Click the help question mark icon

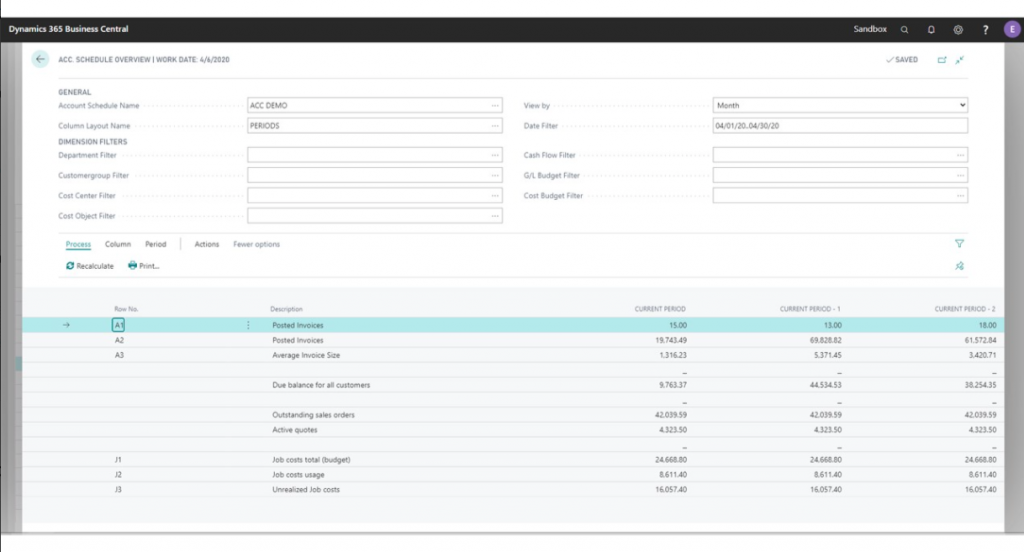pos(985,30)
